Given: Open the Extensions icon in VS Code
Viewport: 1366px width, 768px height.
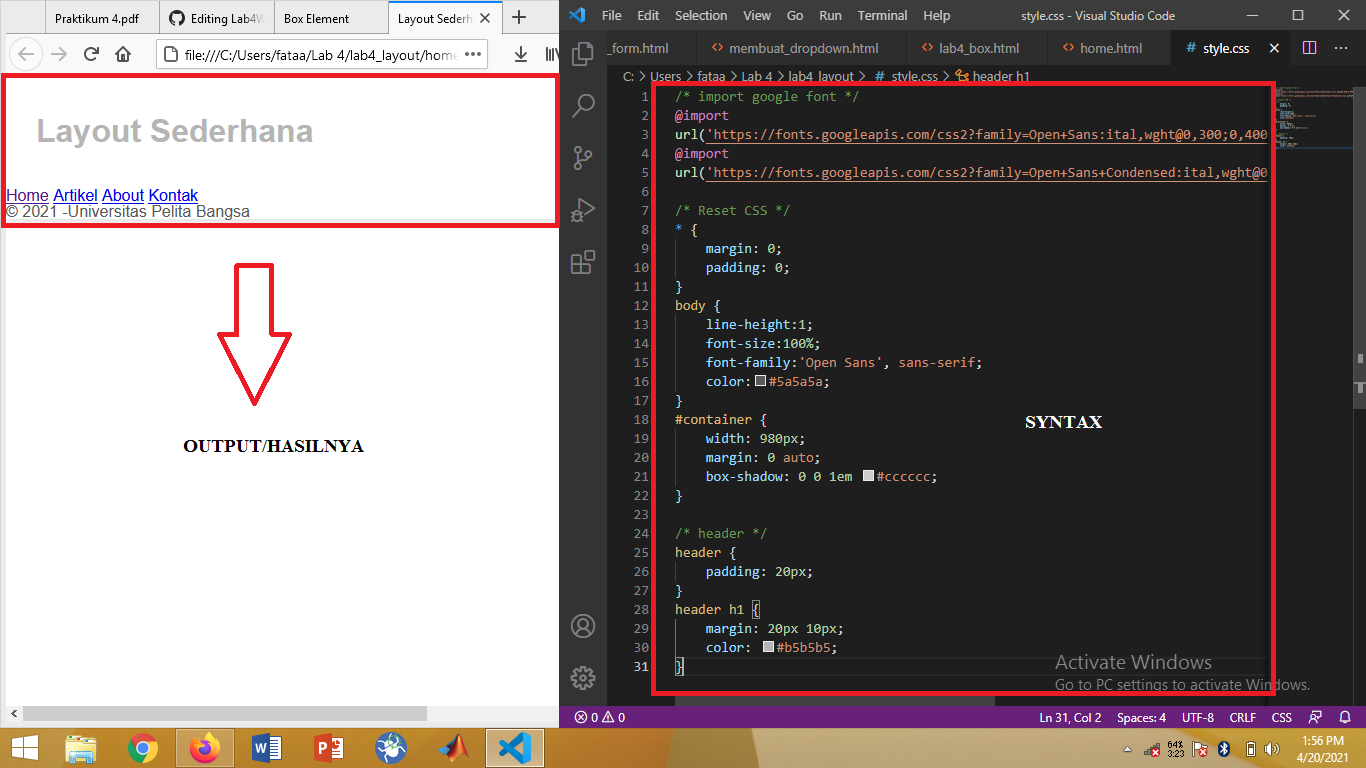Looking at the screenshot, I should pos(583,262).
